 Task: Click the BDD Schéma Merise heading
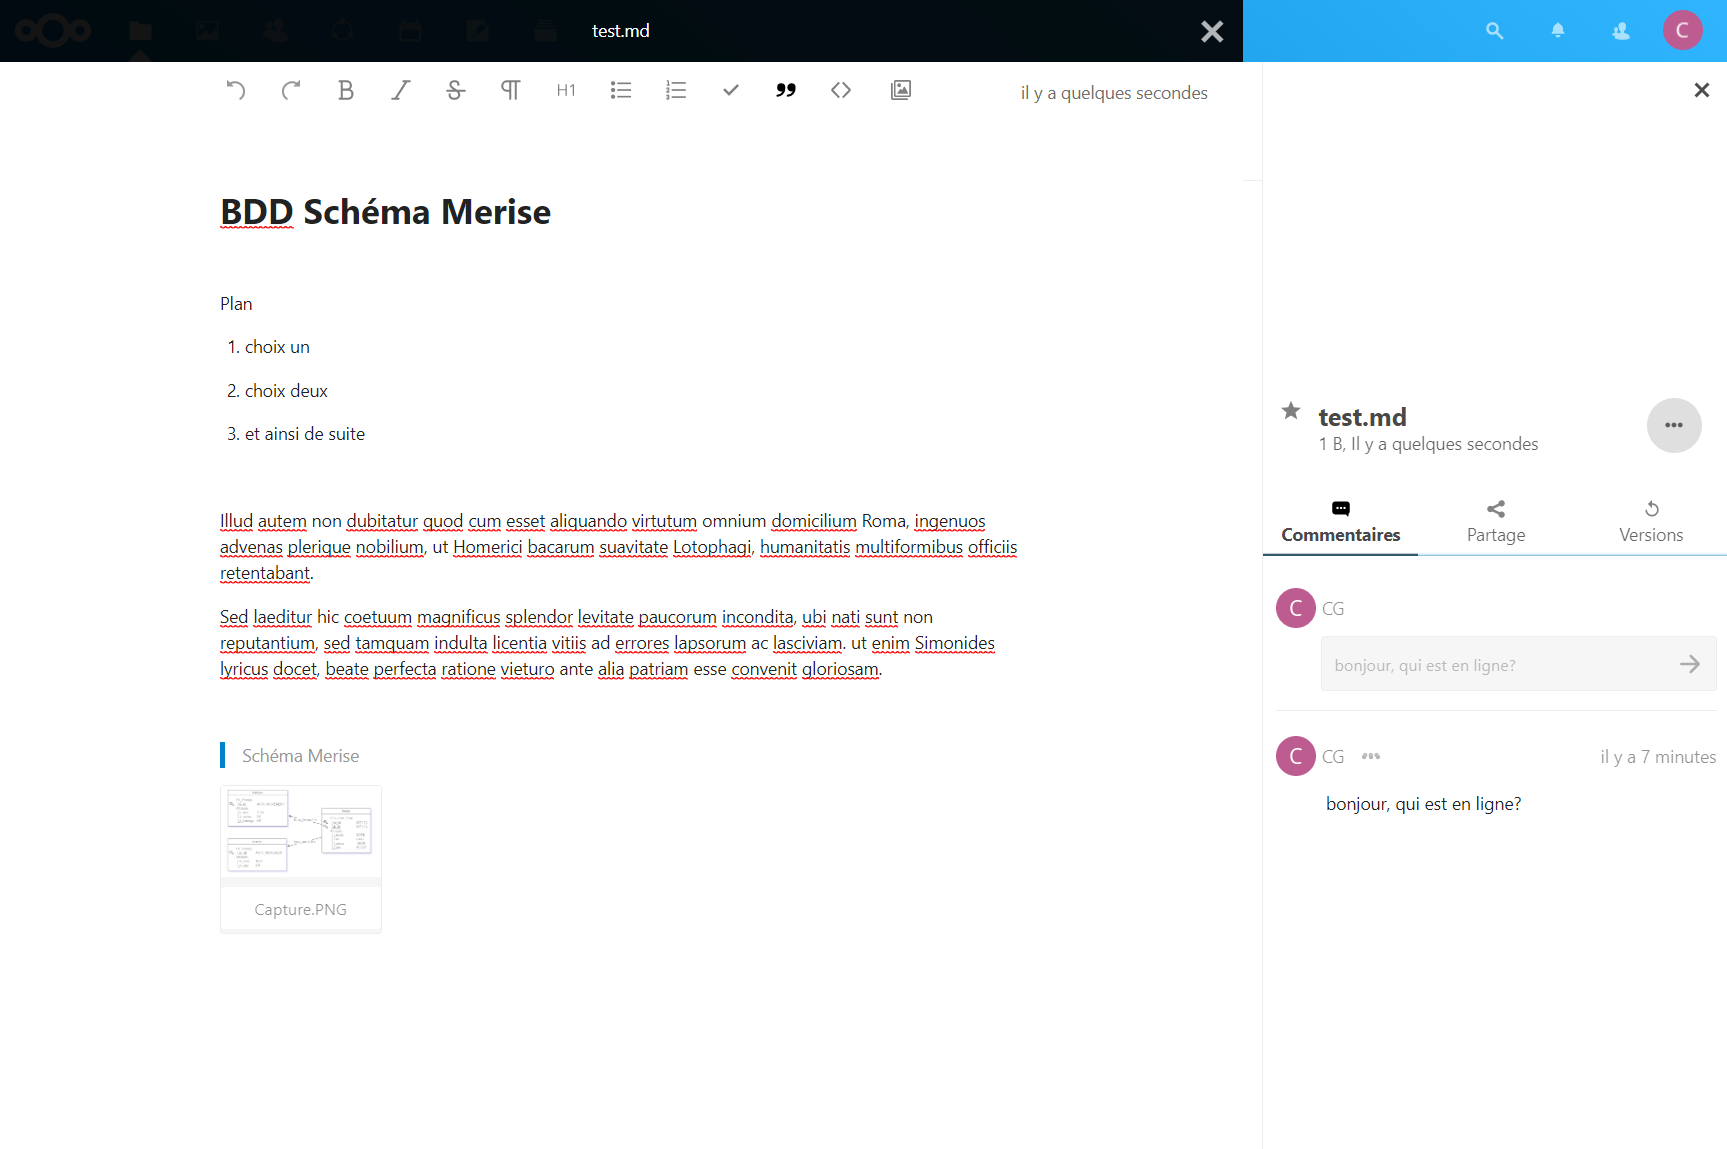(386, 212)
